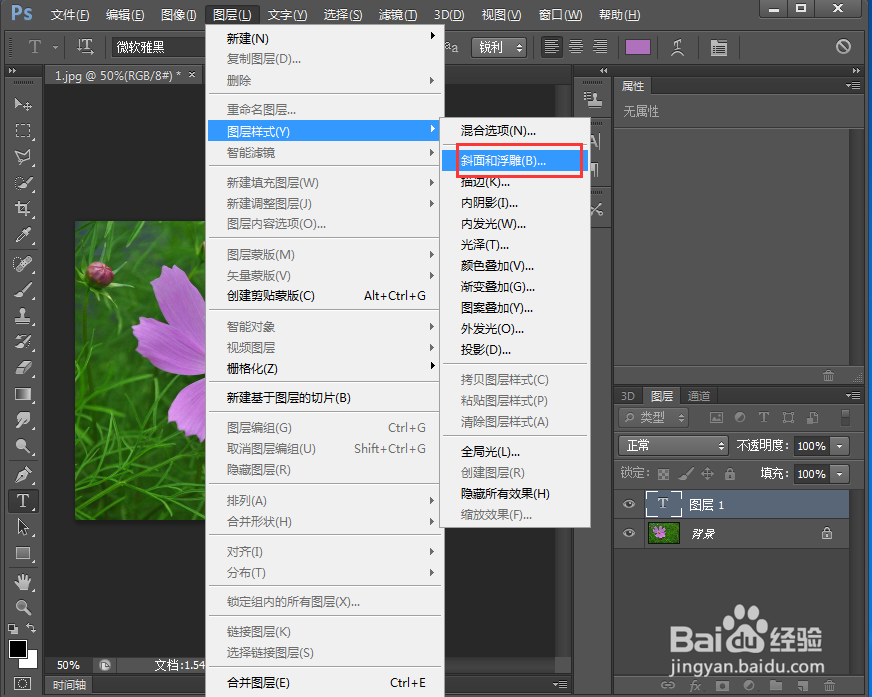The height and width of the screenshot is (697, 872).
Task: Select the Pen tool
Action: (x=23, y=475)
